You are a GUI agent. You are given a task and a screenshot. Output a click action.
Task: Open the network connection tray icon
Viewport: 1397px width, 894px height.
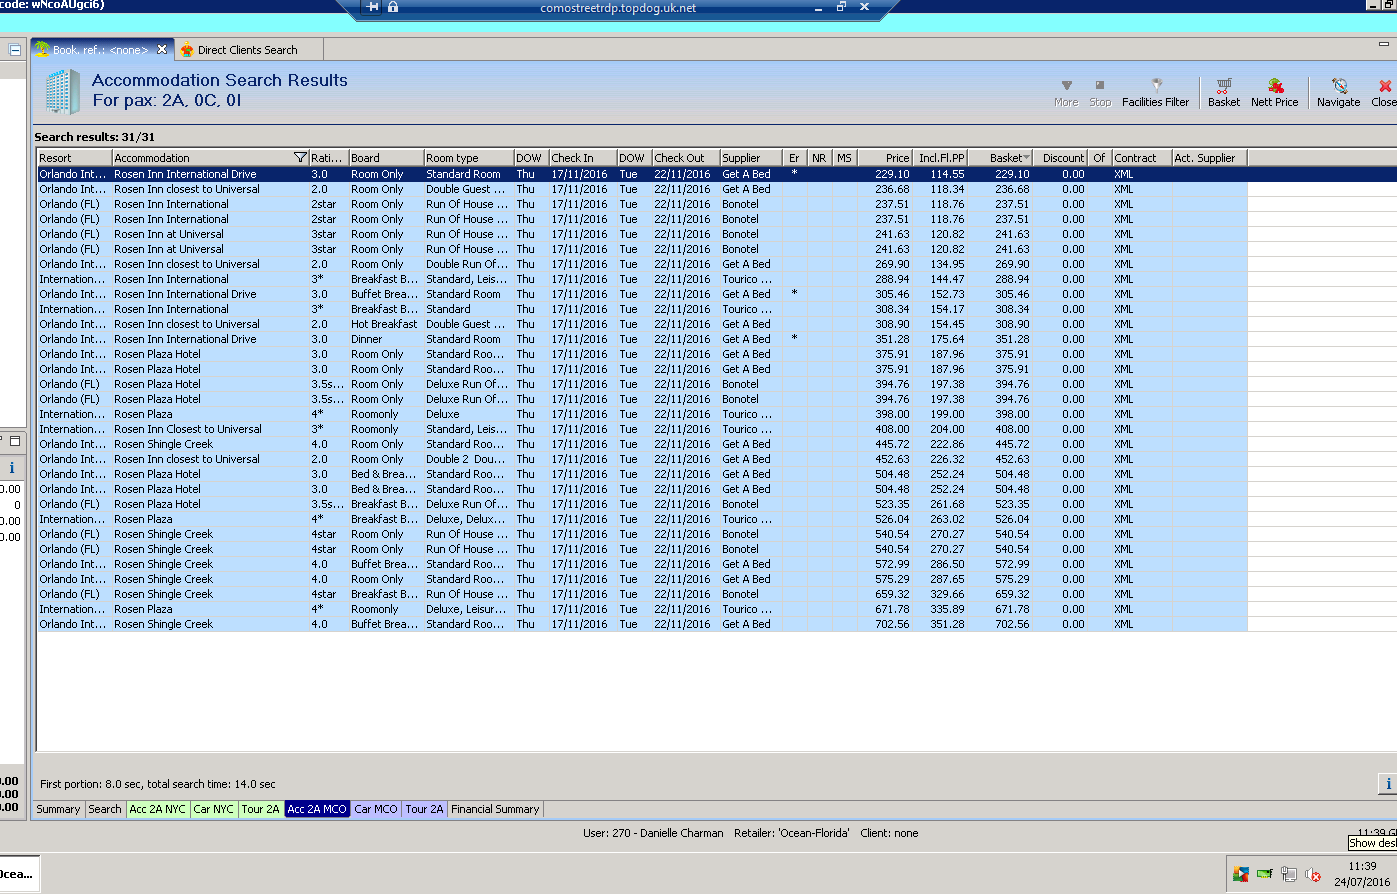pyautogui.click(x=1289, y=875)
